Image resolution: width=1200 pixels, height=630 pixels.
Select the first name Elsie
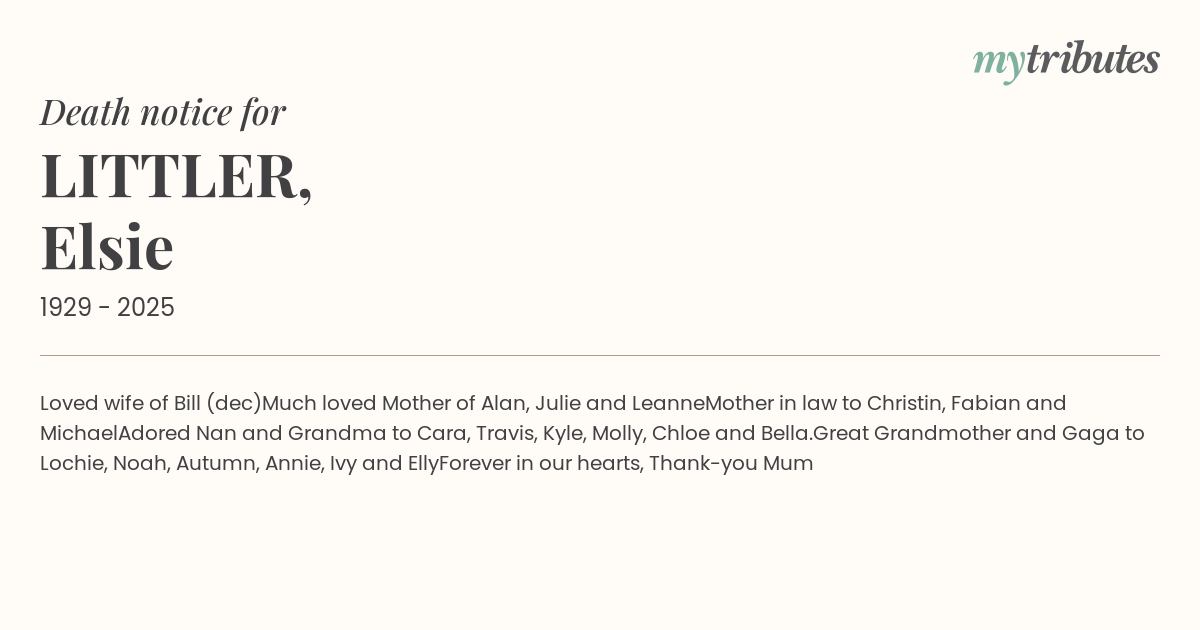click(107, 247)
